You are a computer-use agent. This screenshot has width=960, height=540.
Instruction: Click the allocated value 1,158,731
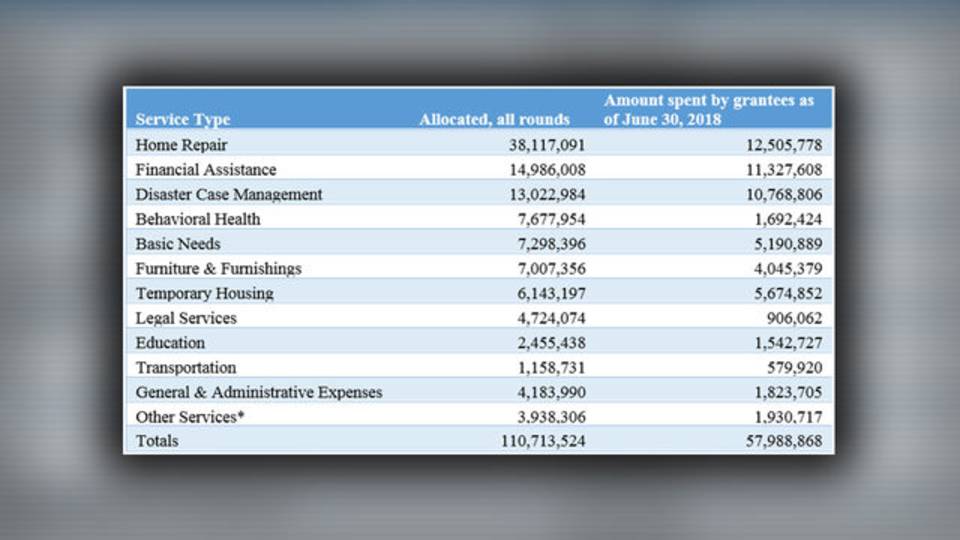coord(551,368)
